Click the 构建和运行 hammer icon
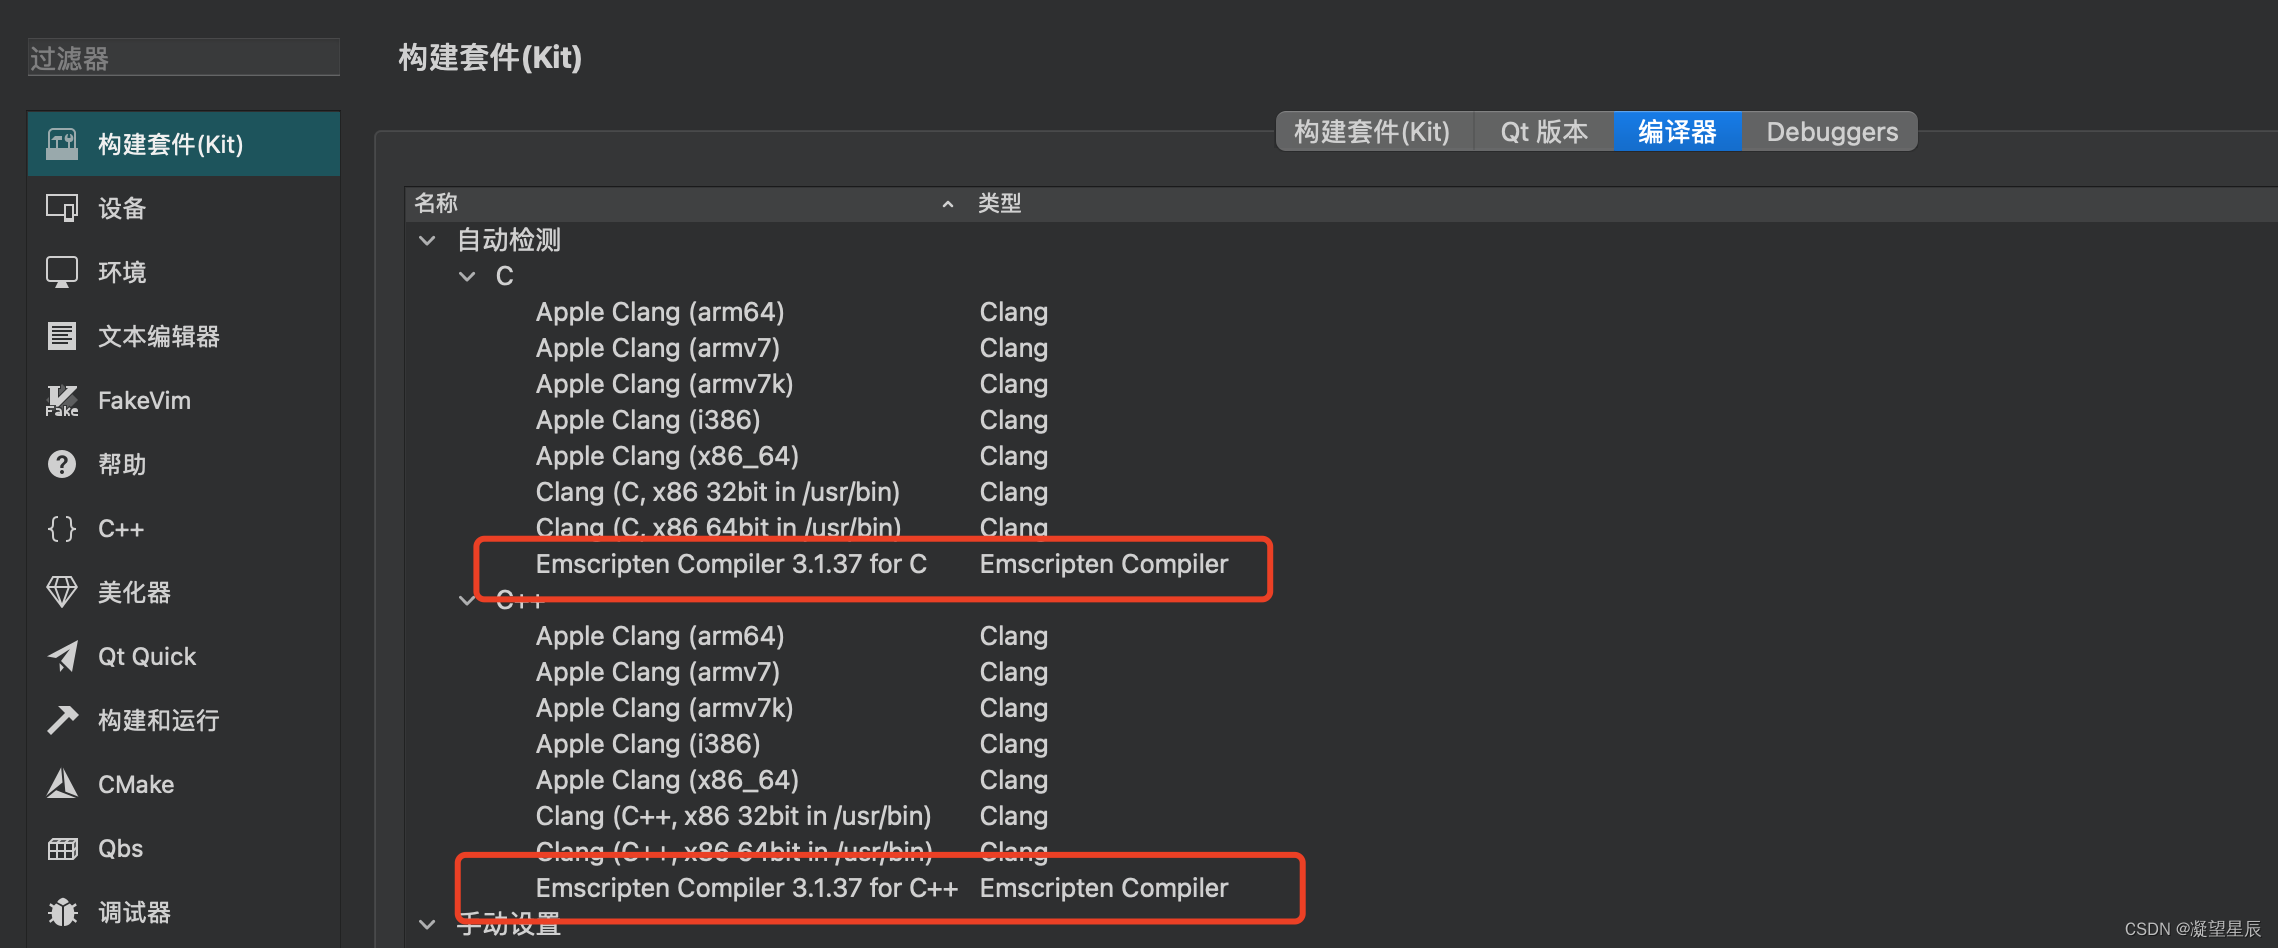 point(62,720)
